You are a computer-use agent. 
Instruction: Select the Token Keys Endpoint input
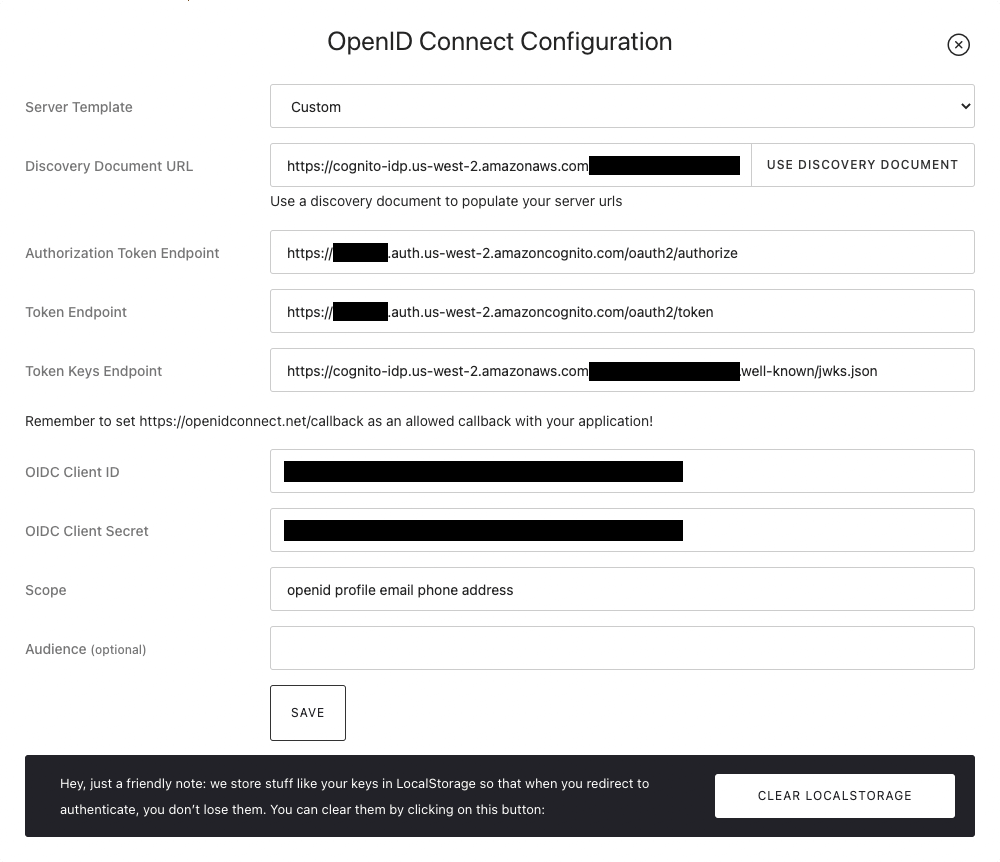(621, 371)
